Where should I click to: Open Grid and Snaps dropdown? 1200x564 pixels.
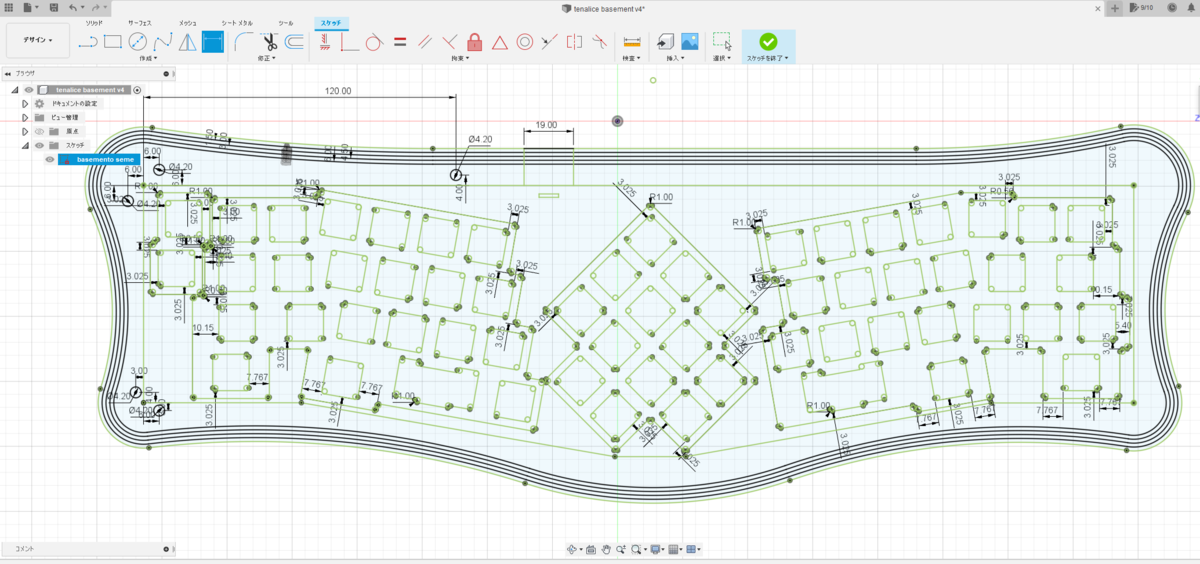coord(676,549)
